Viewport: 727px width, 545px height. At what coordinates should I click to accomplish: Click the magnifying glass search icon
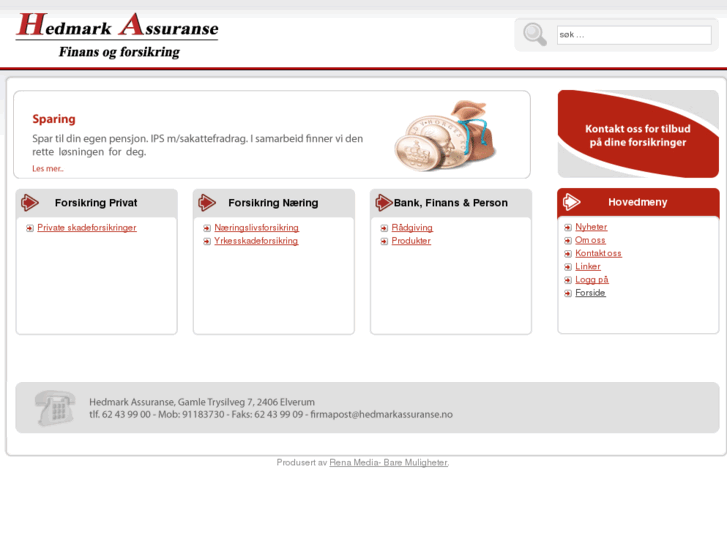click(535, 34)
